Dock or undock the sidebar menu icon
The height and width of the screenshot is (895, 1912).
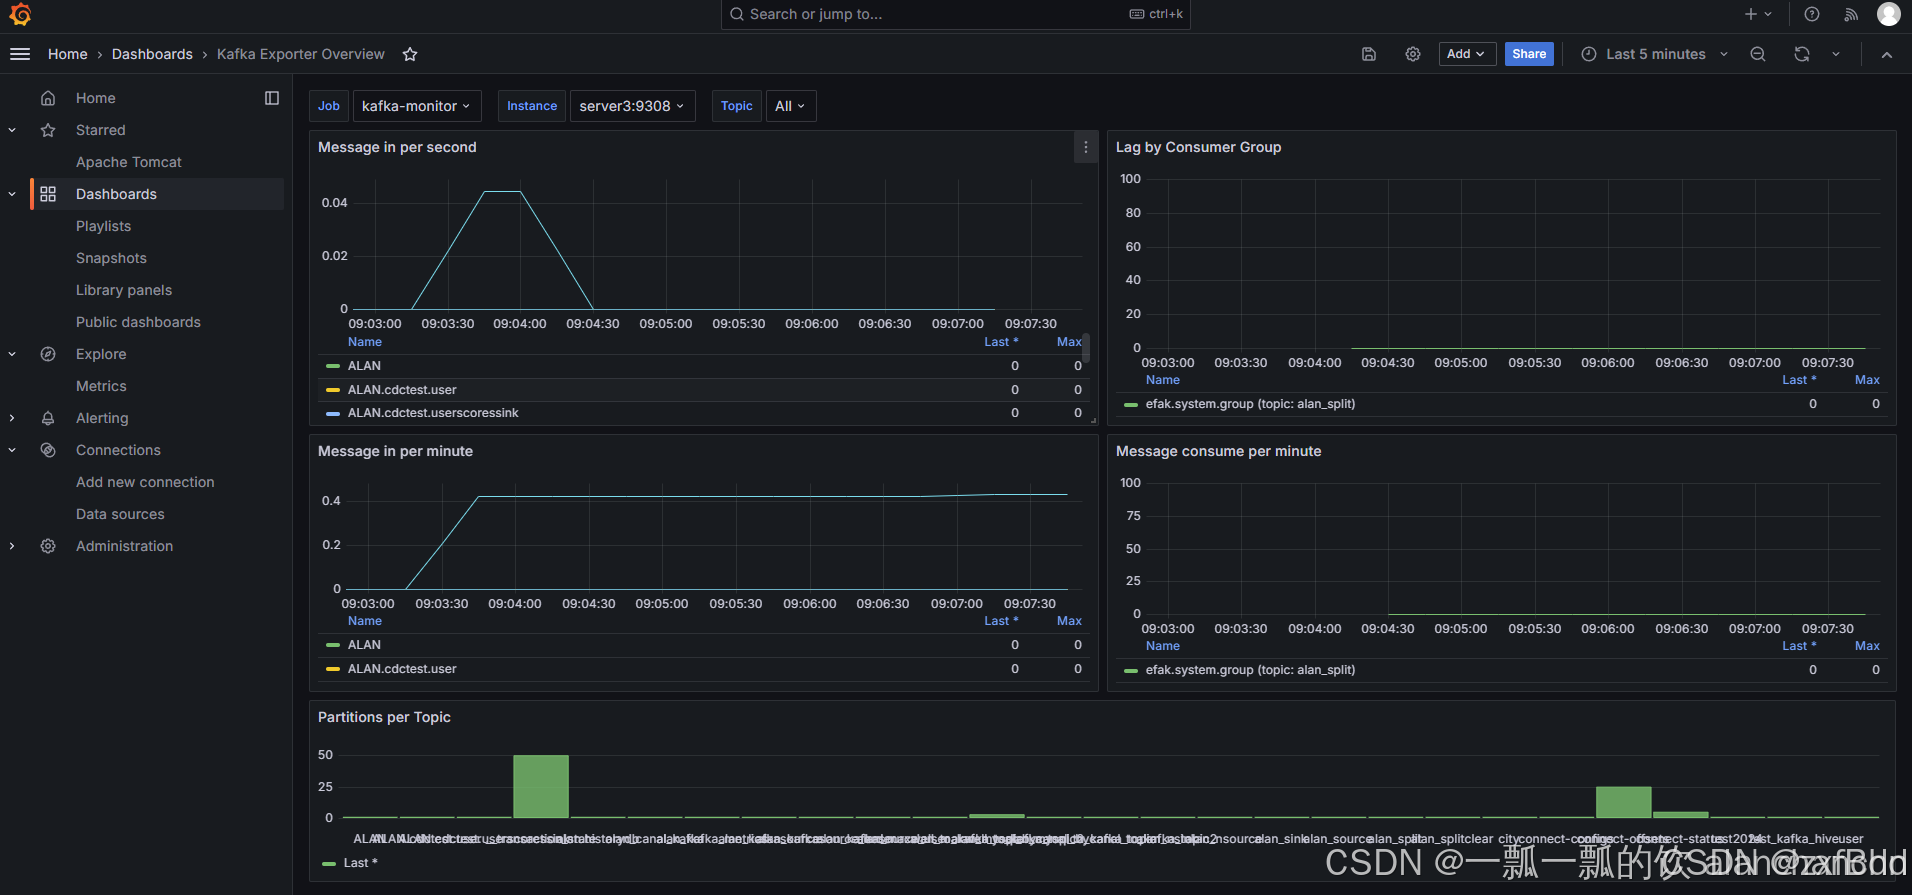point(272,98)
